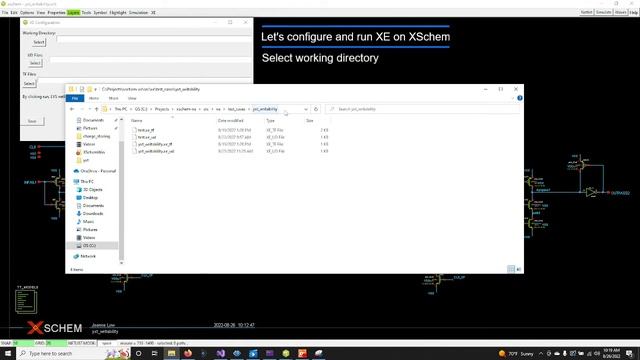Click the Windows Start button
Image resolution: width=640 pixels, height=360 pixels.
(8, 353)
